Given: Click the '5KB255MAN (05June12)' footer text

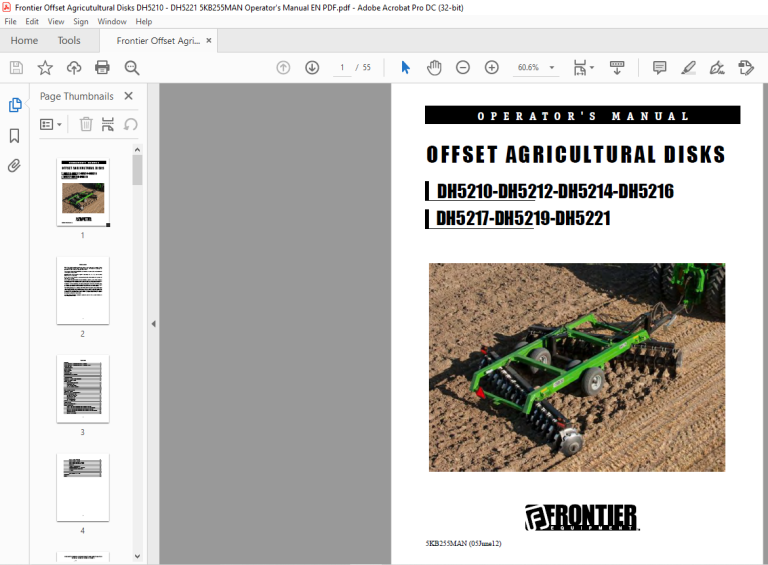Looking at the screenshot, I should coord(463,543).
